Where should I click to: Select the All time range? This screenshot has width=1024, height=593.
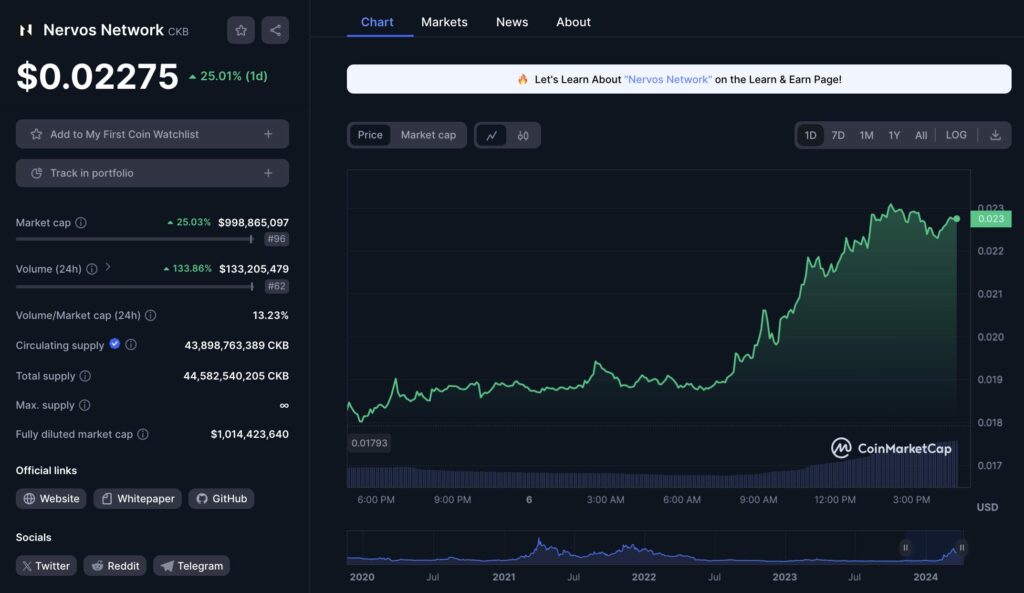[921, 135]
